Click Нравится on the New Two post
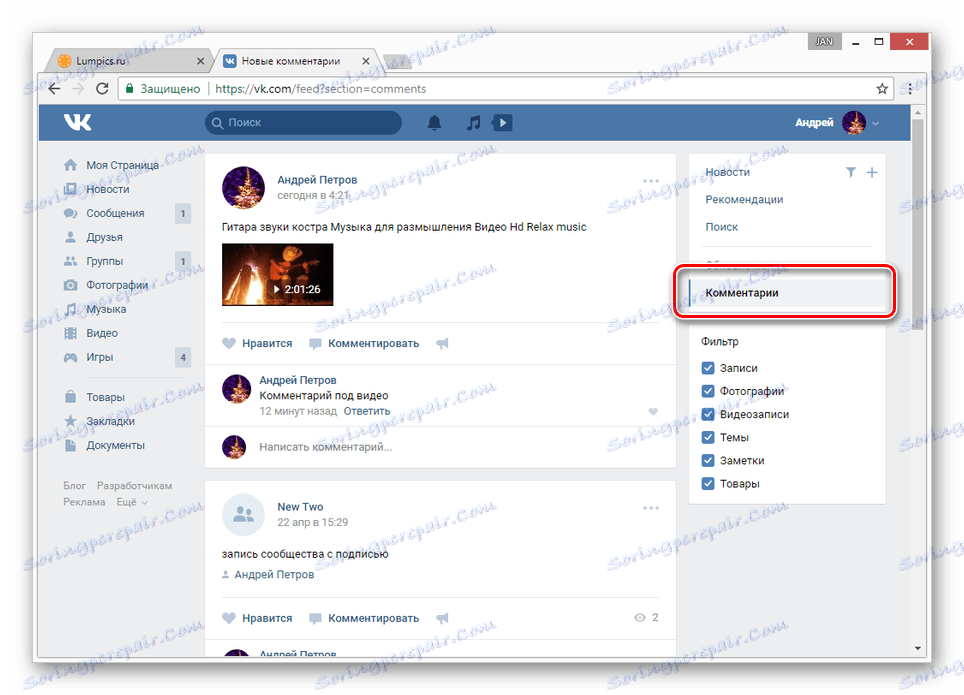The width and height of the screenshot is (964, 695). tap(257, 618)
